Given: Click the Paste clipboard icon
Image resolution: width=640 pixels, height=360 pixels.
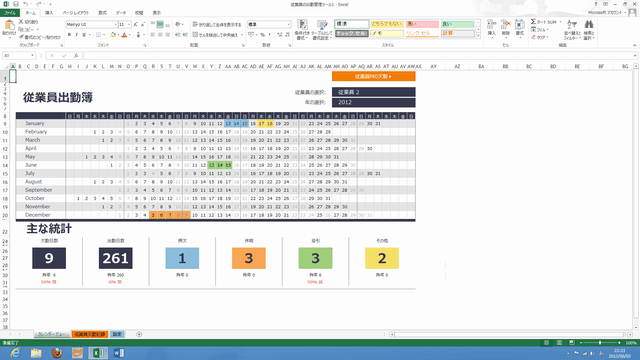Looking at the screenshot, I should pos(9,26).
